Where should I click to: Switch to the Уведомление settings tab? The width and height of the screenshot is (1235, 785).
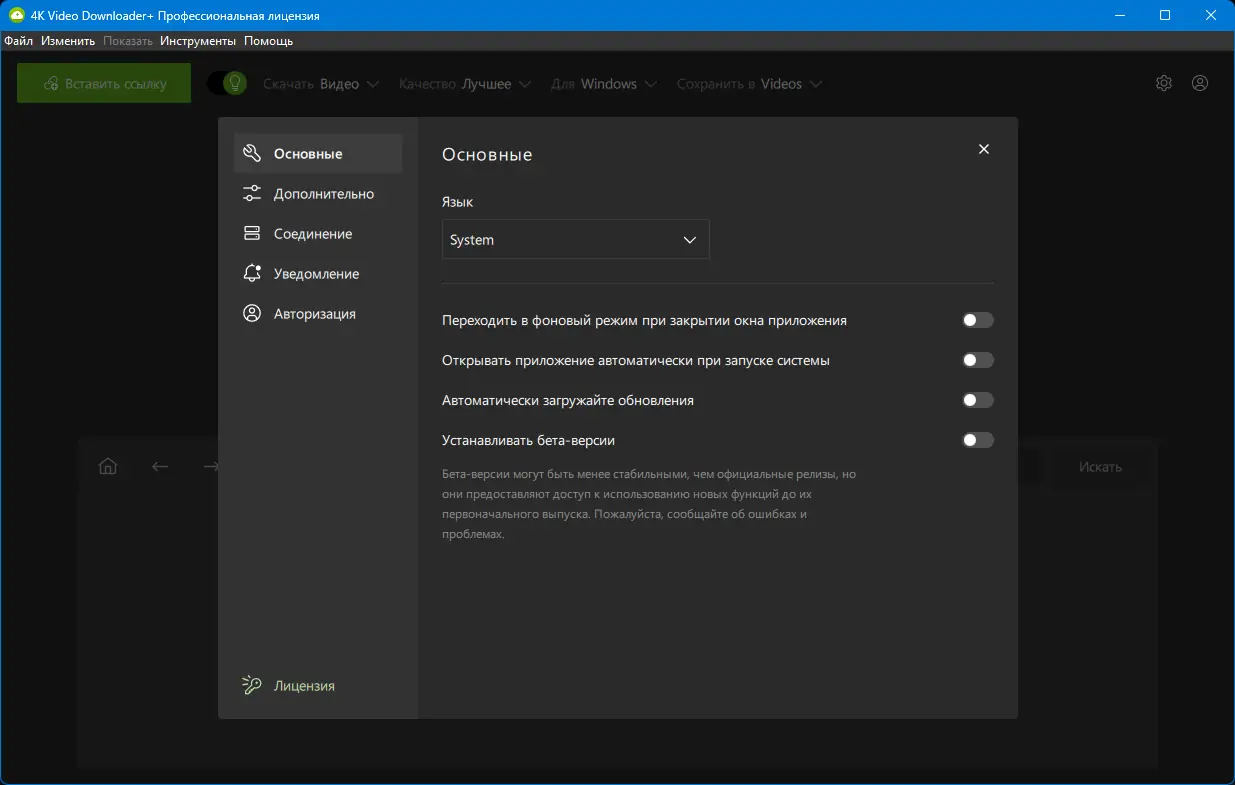(318, 274)
